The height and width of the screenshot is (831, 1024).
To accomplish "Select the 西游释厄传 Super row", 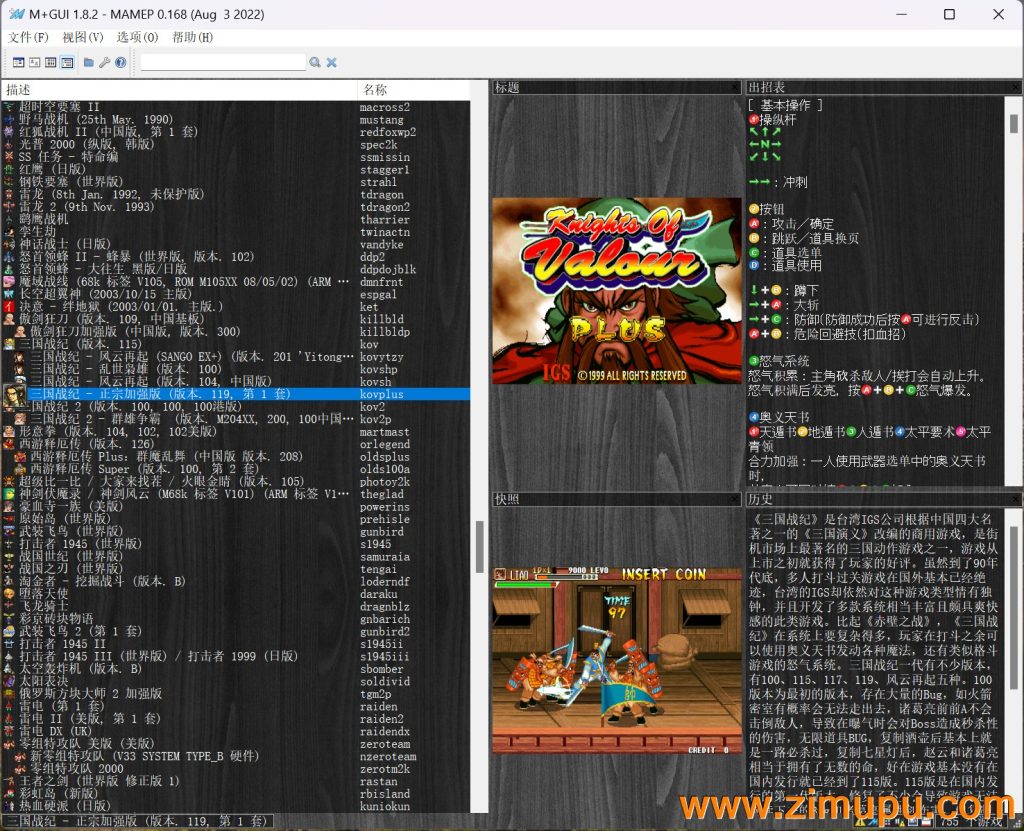I will pyautogui.click(x=235, y=469).
